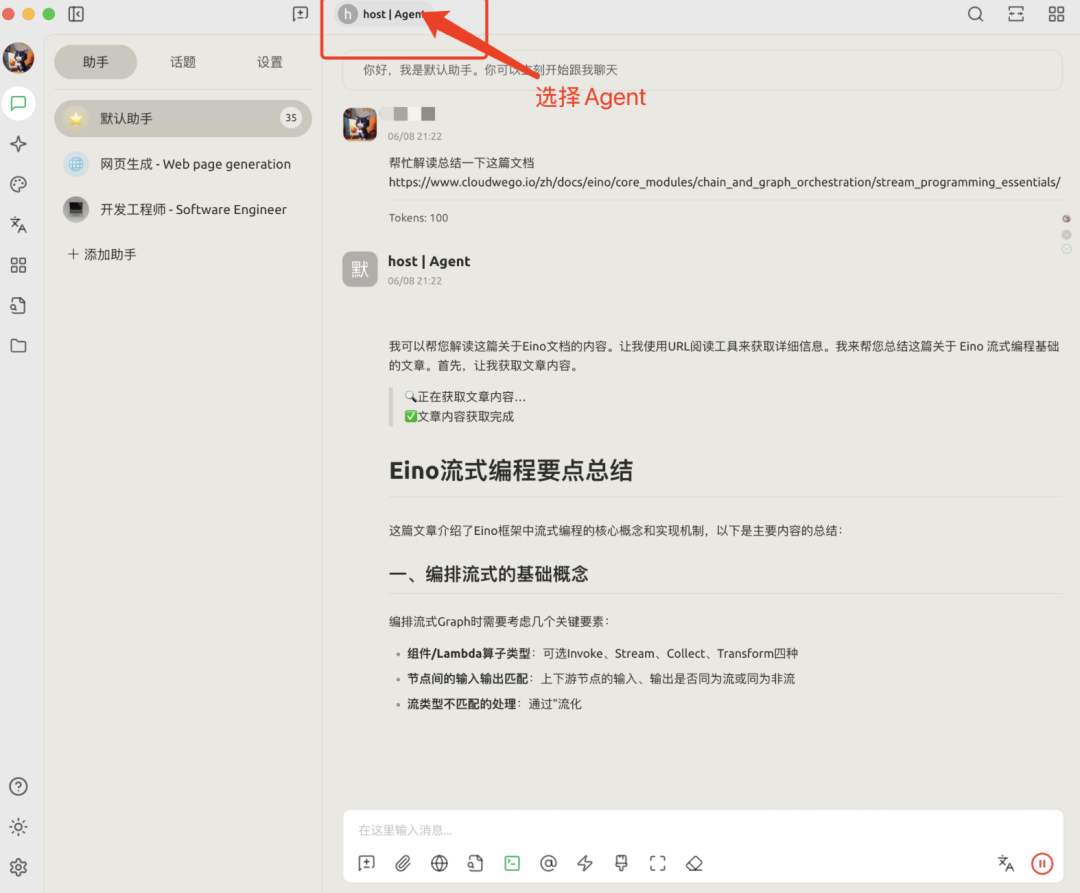Enable web search with the globe icon
Screen dimensions: 1080x893
point(439,863)
